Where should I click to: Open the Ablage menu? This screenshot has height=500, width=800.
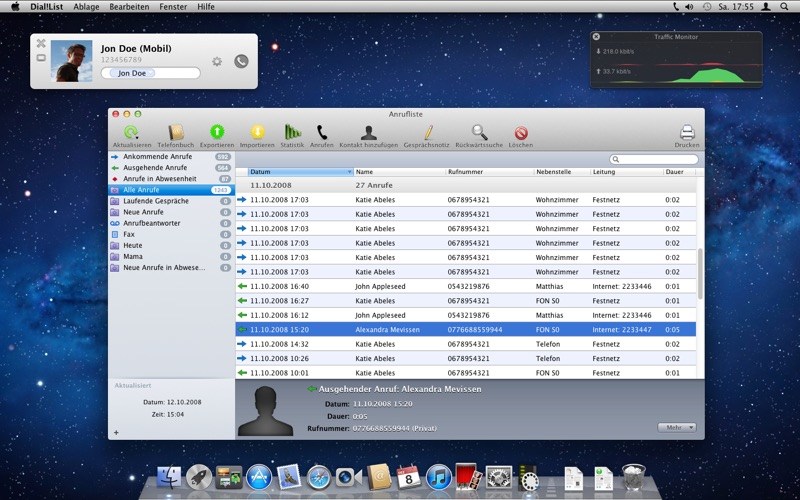point(87,7)
